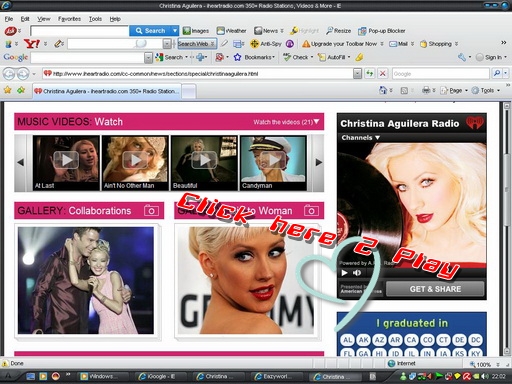Open the Weather toolbar button
This screenshot has height=384, width=512.
tap(231, 31)
